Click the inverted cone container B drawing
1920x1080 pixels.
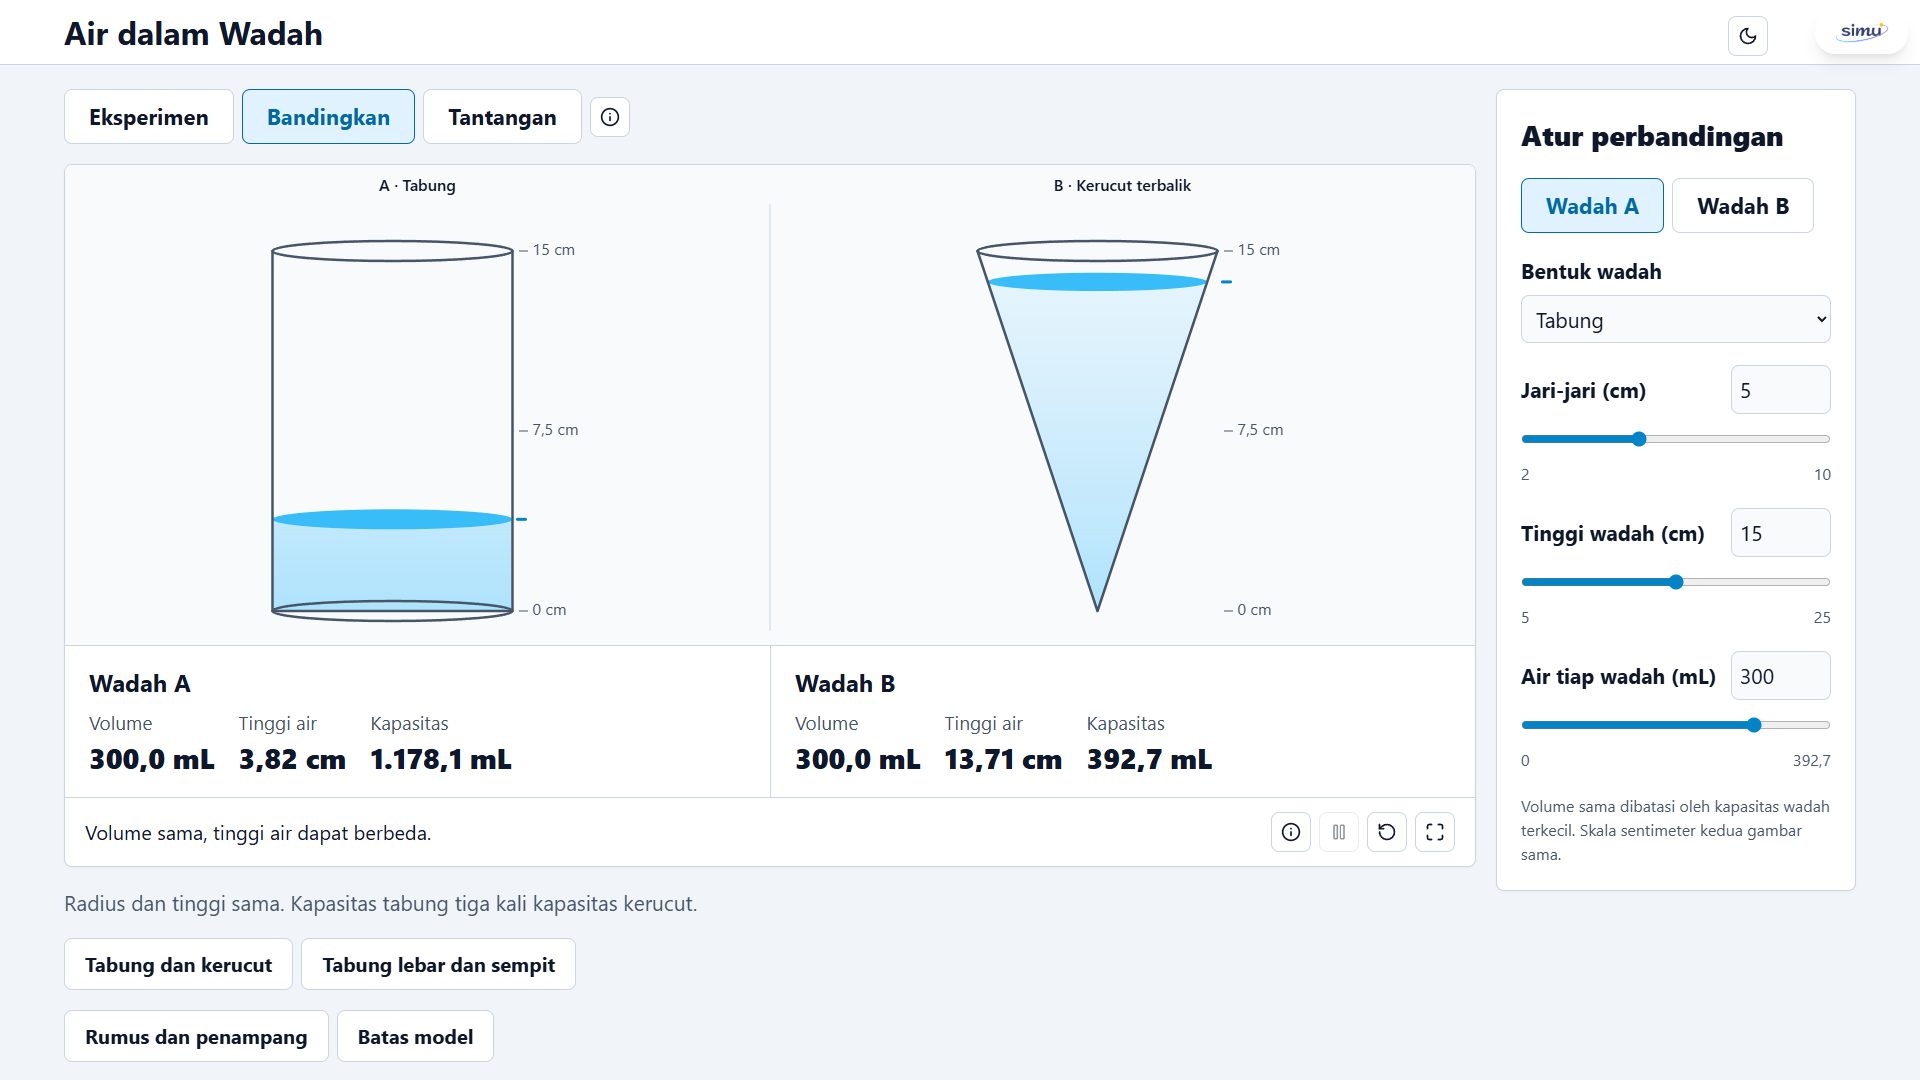[x=1097, y=425]
